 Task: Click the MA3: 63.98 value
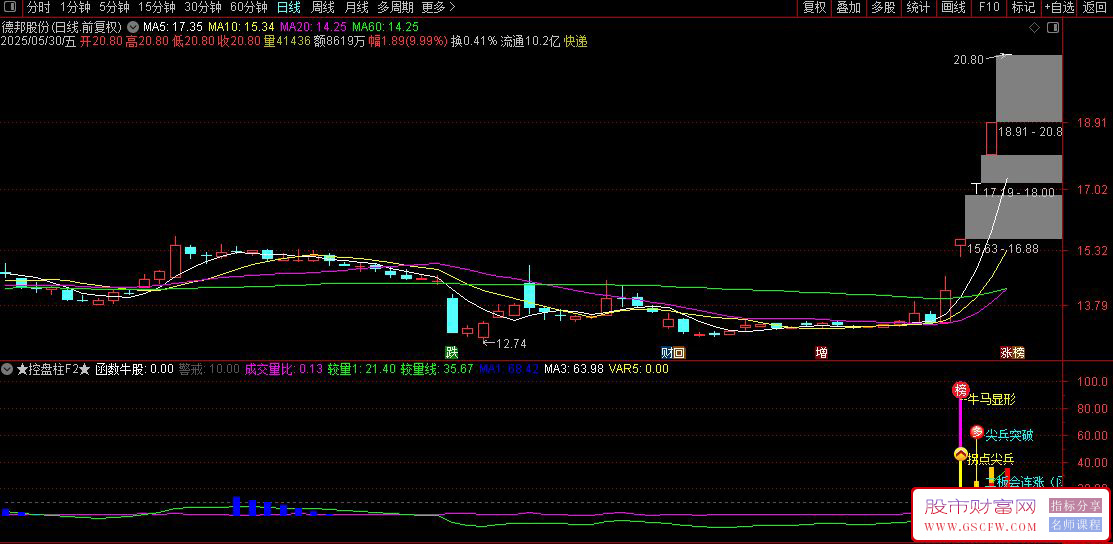574,369
